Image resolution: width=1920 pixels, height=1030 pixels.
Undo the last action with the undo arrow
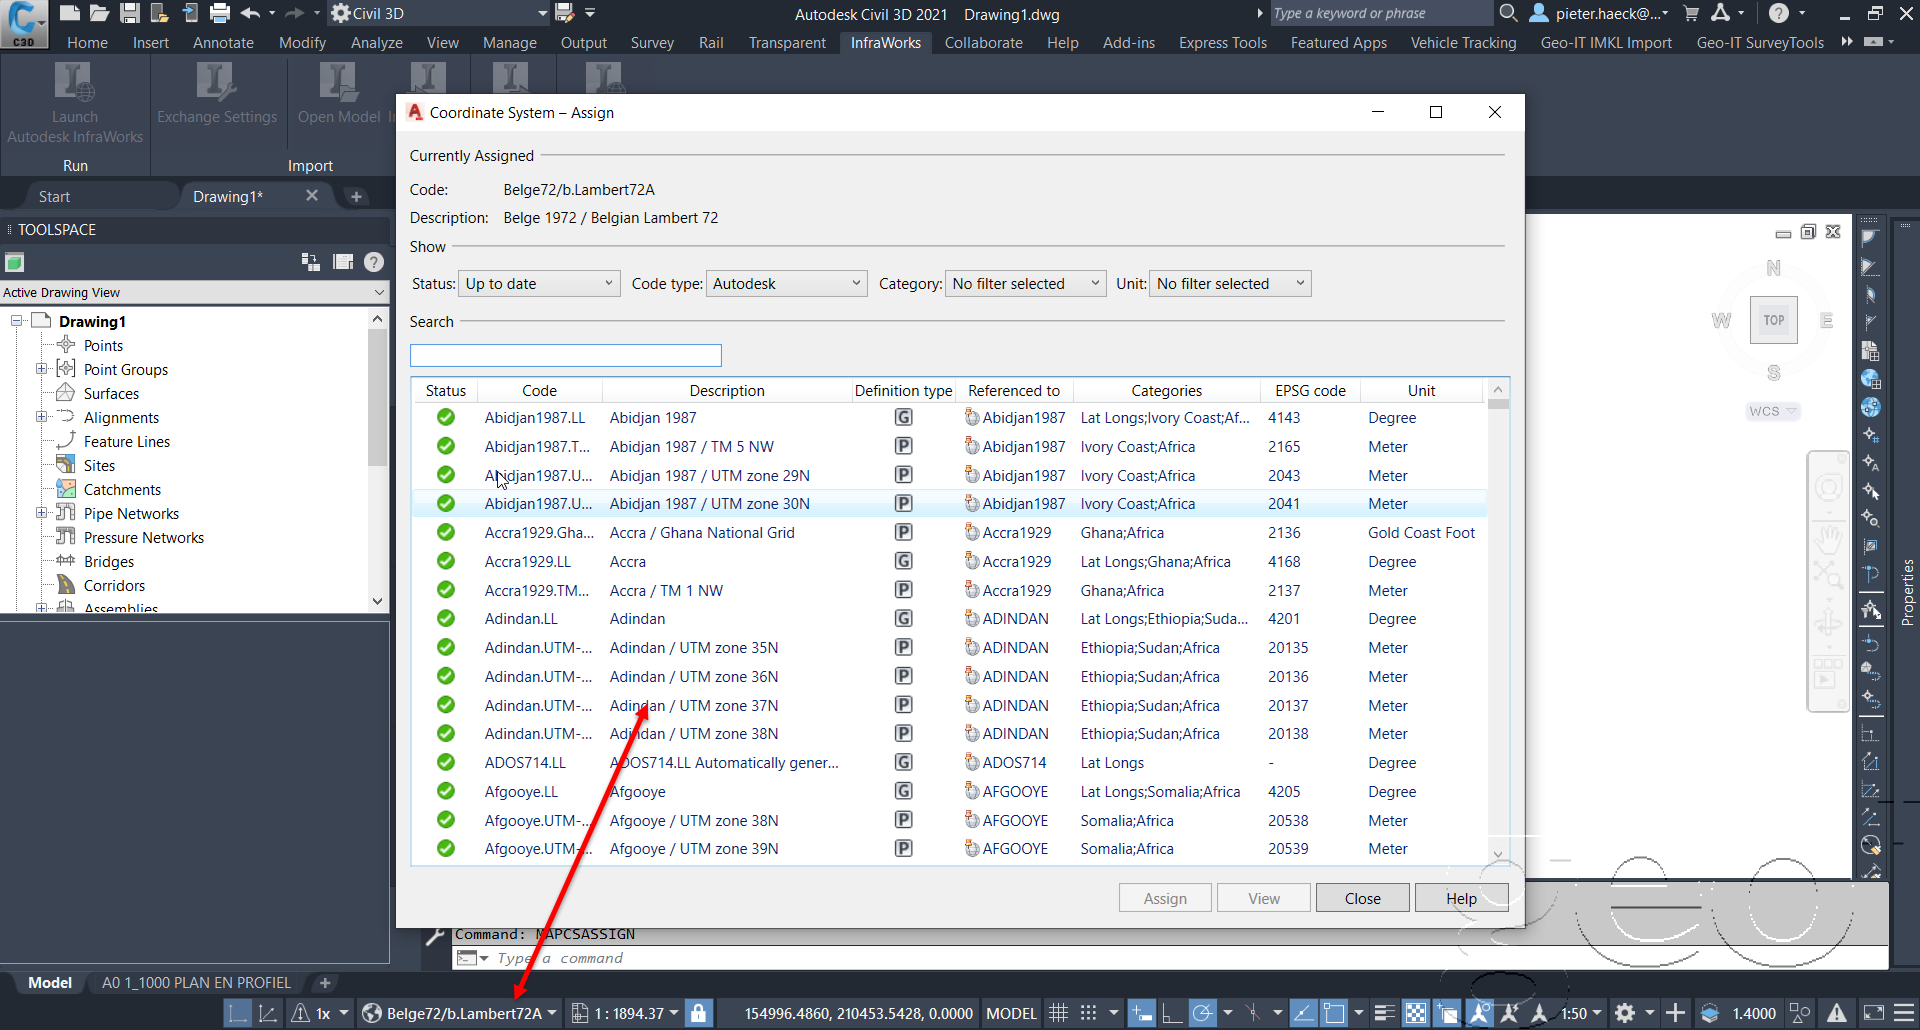(250, 13)
